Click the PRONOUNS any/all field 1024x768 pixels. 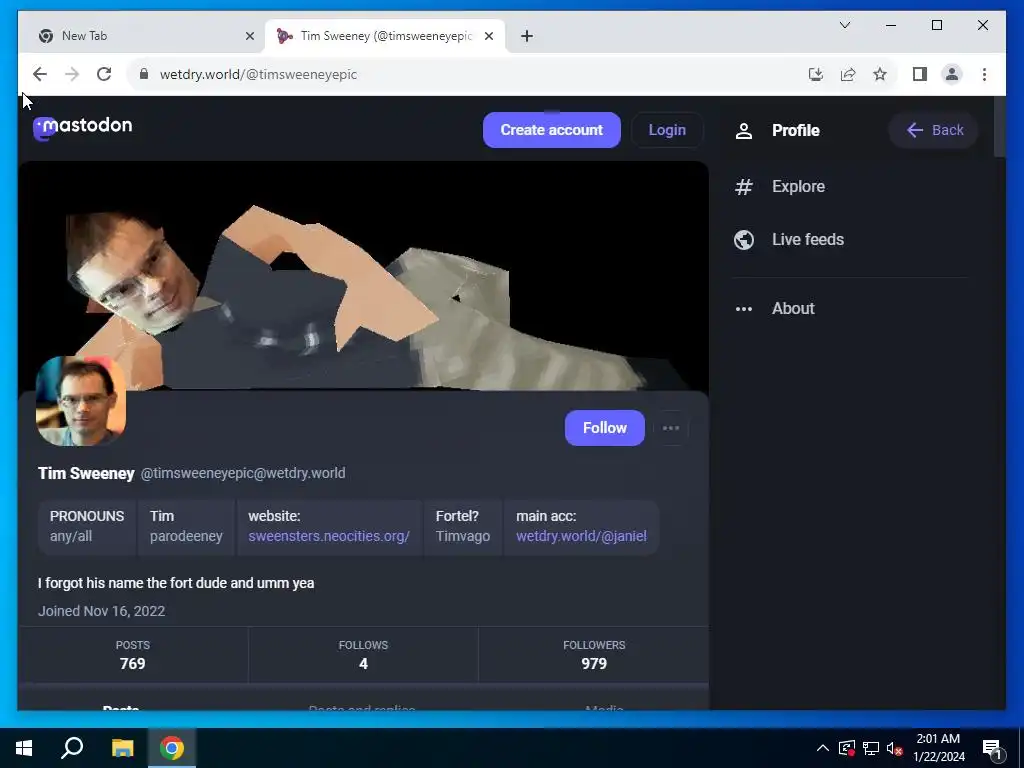(x=87, y=526)
